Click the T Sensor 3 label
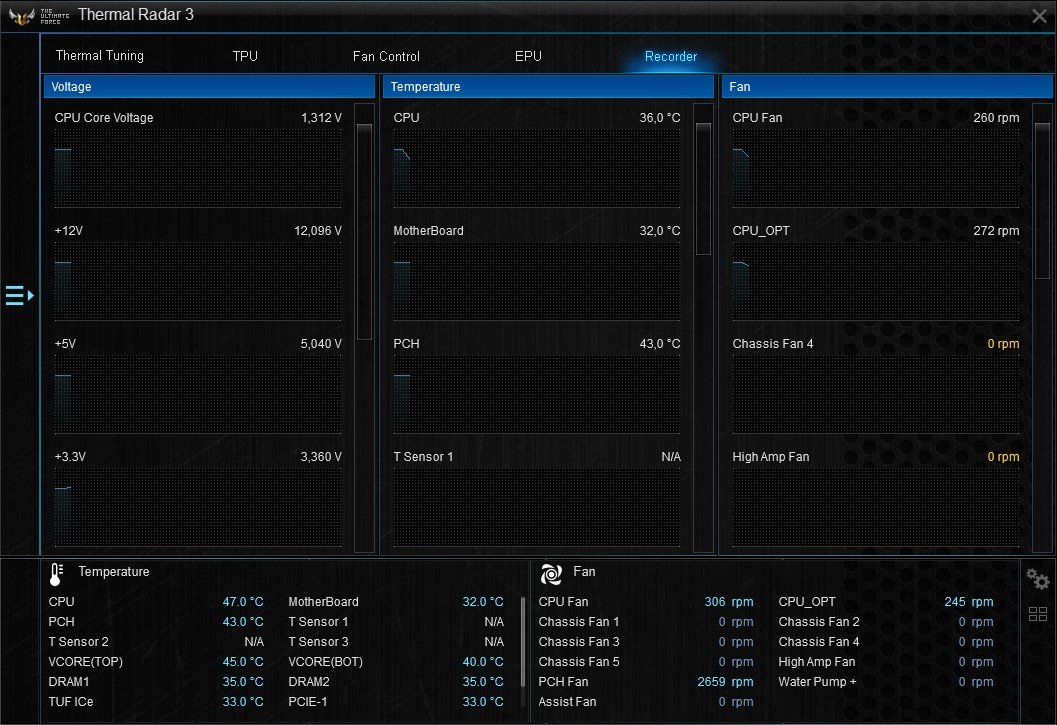 point(318,641)
